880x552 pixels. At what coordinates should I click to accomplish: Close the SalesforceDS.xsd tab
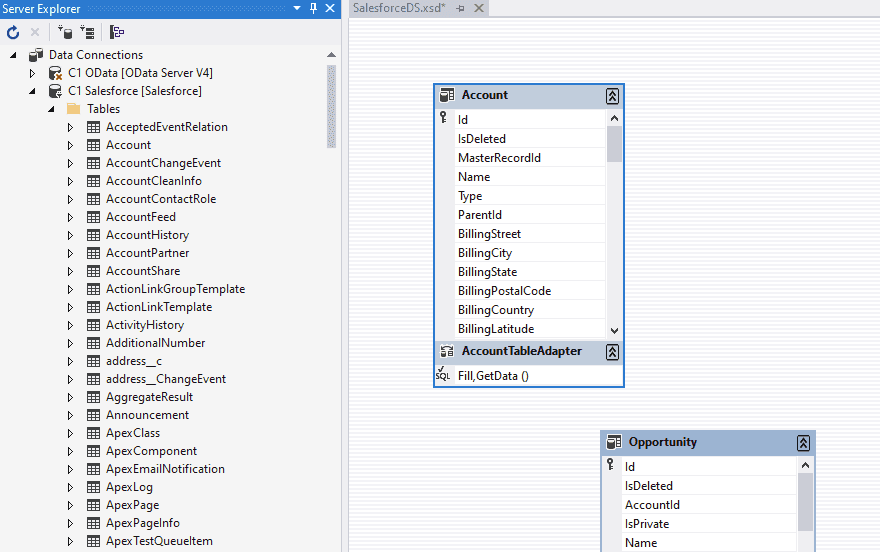click(x=479, y=8)
